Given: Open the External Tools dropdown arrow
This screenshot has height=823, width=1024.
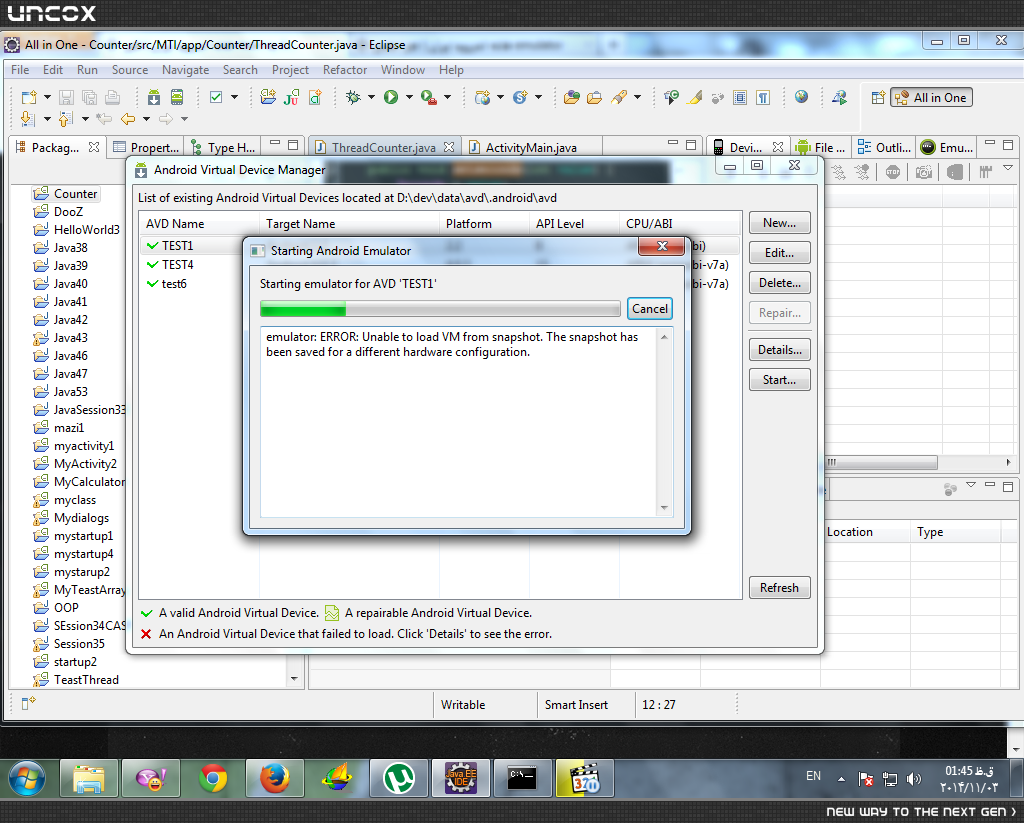Looking at the screenshot, I should coord(447,97).
